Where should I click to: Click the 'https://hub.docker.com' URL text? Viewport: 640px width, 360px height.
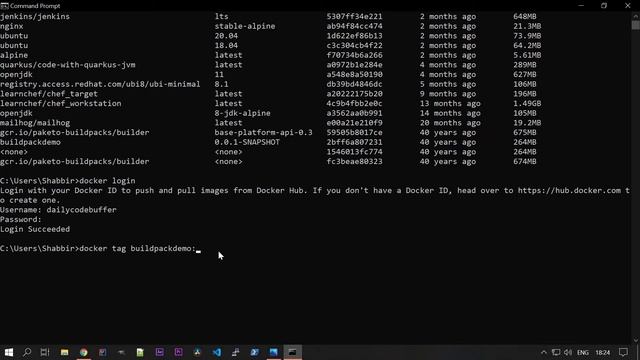point(569,191)
